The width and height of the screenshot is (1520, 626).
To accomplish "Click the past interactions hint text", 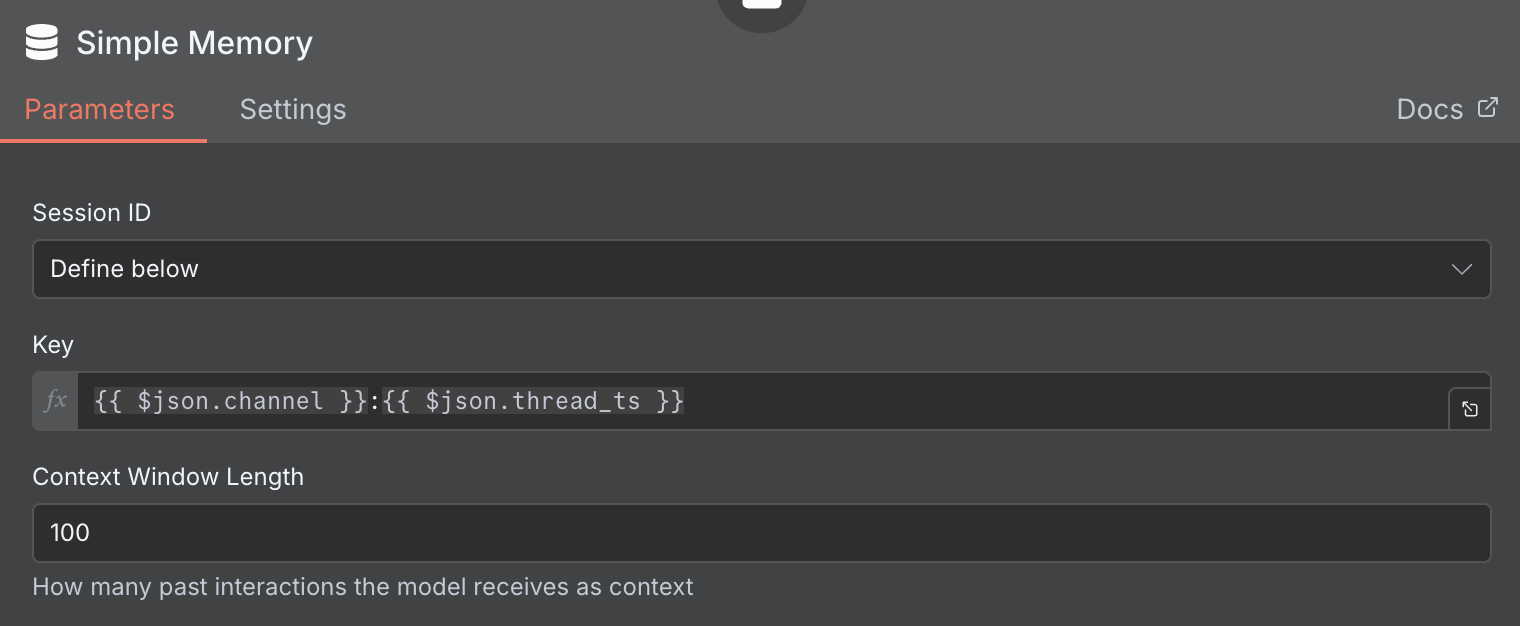I will pyautogui.click(x=362, y=587).
